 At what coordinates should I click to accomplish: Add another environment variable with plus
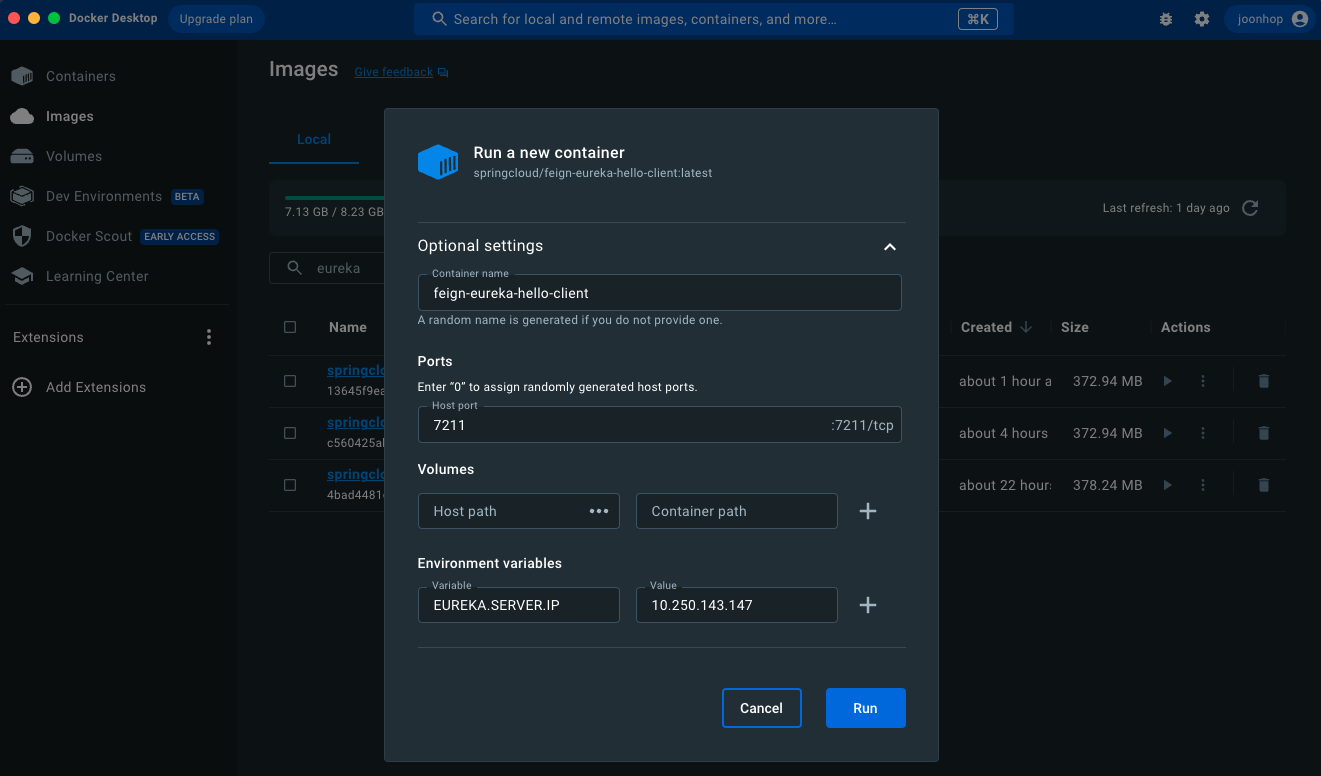[868, 605]
